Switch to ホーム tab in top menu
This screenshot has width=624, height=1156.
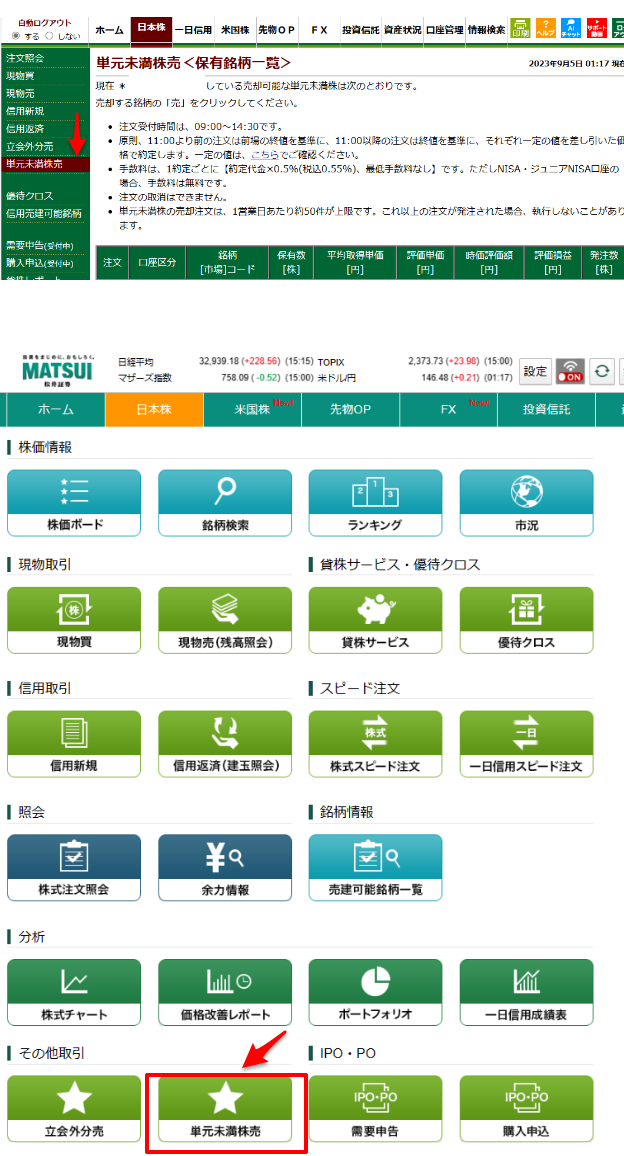(109, 30)
